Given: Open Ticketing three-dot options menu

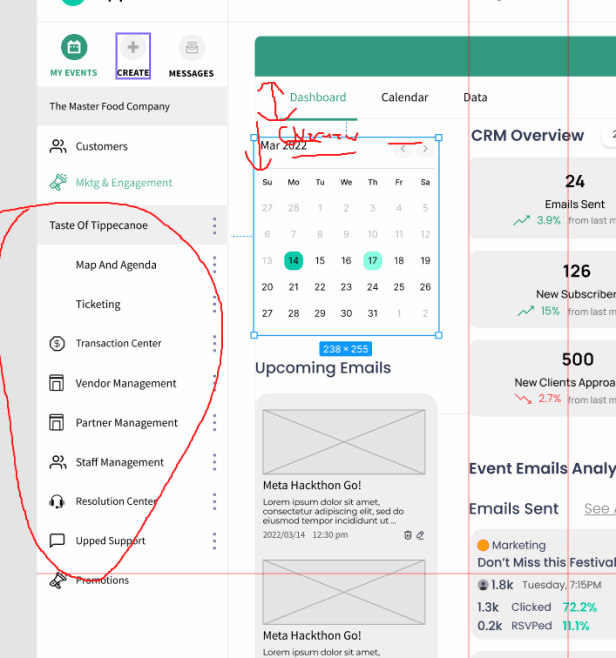Looking at the screenshot, I should [214, 304].
